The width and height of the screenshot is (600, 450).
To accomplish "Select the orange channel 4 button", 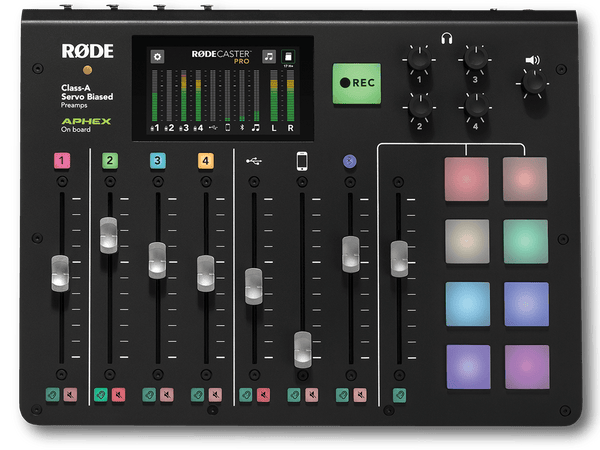I will click(205, 161).
